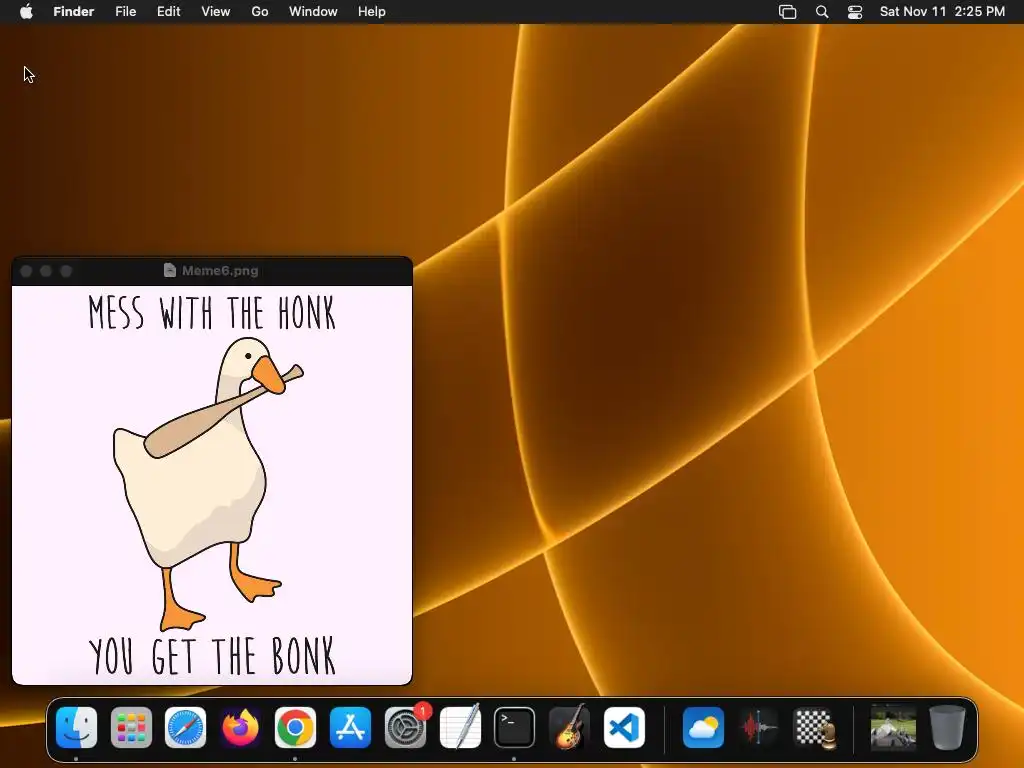Open Control Center
The image size is (1024, 768).
[855, 12]
